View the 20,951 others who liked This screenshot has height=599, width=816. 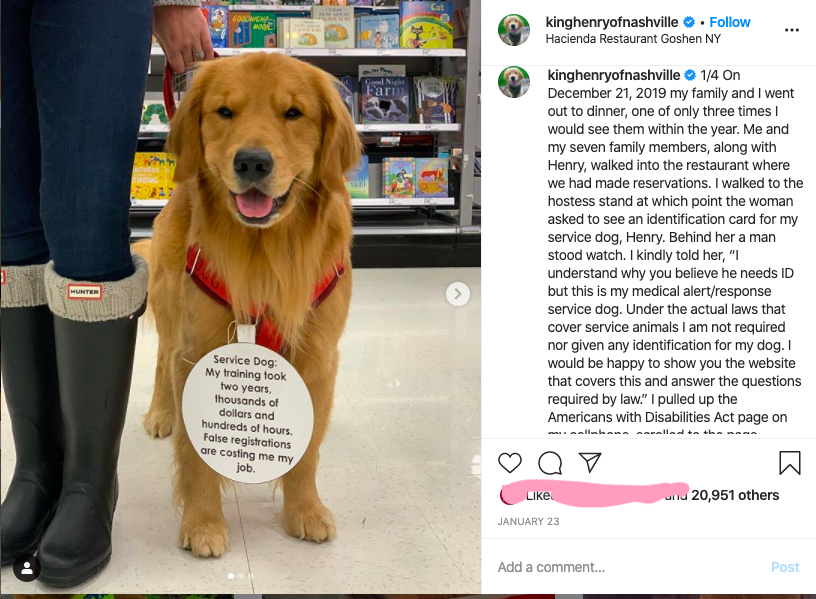pyautogui.click(x=735, y=495)
